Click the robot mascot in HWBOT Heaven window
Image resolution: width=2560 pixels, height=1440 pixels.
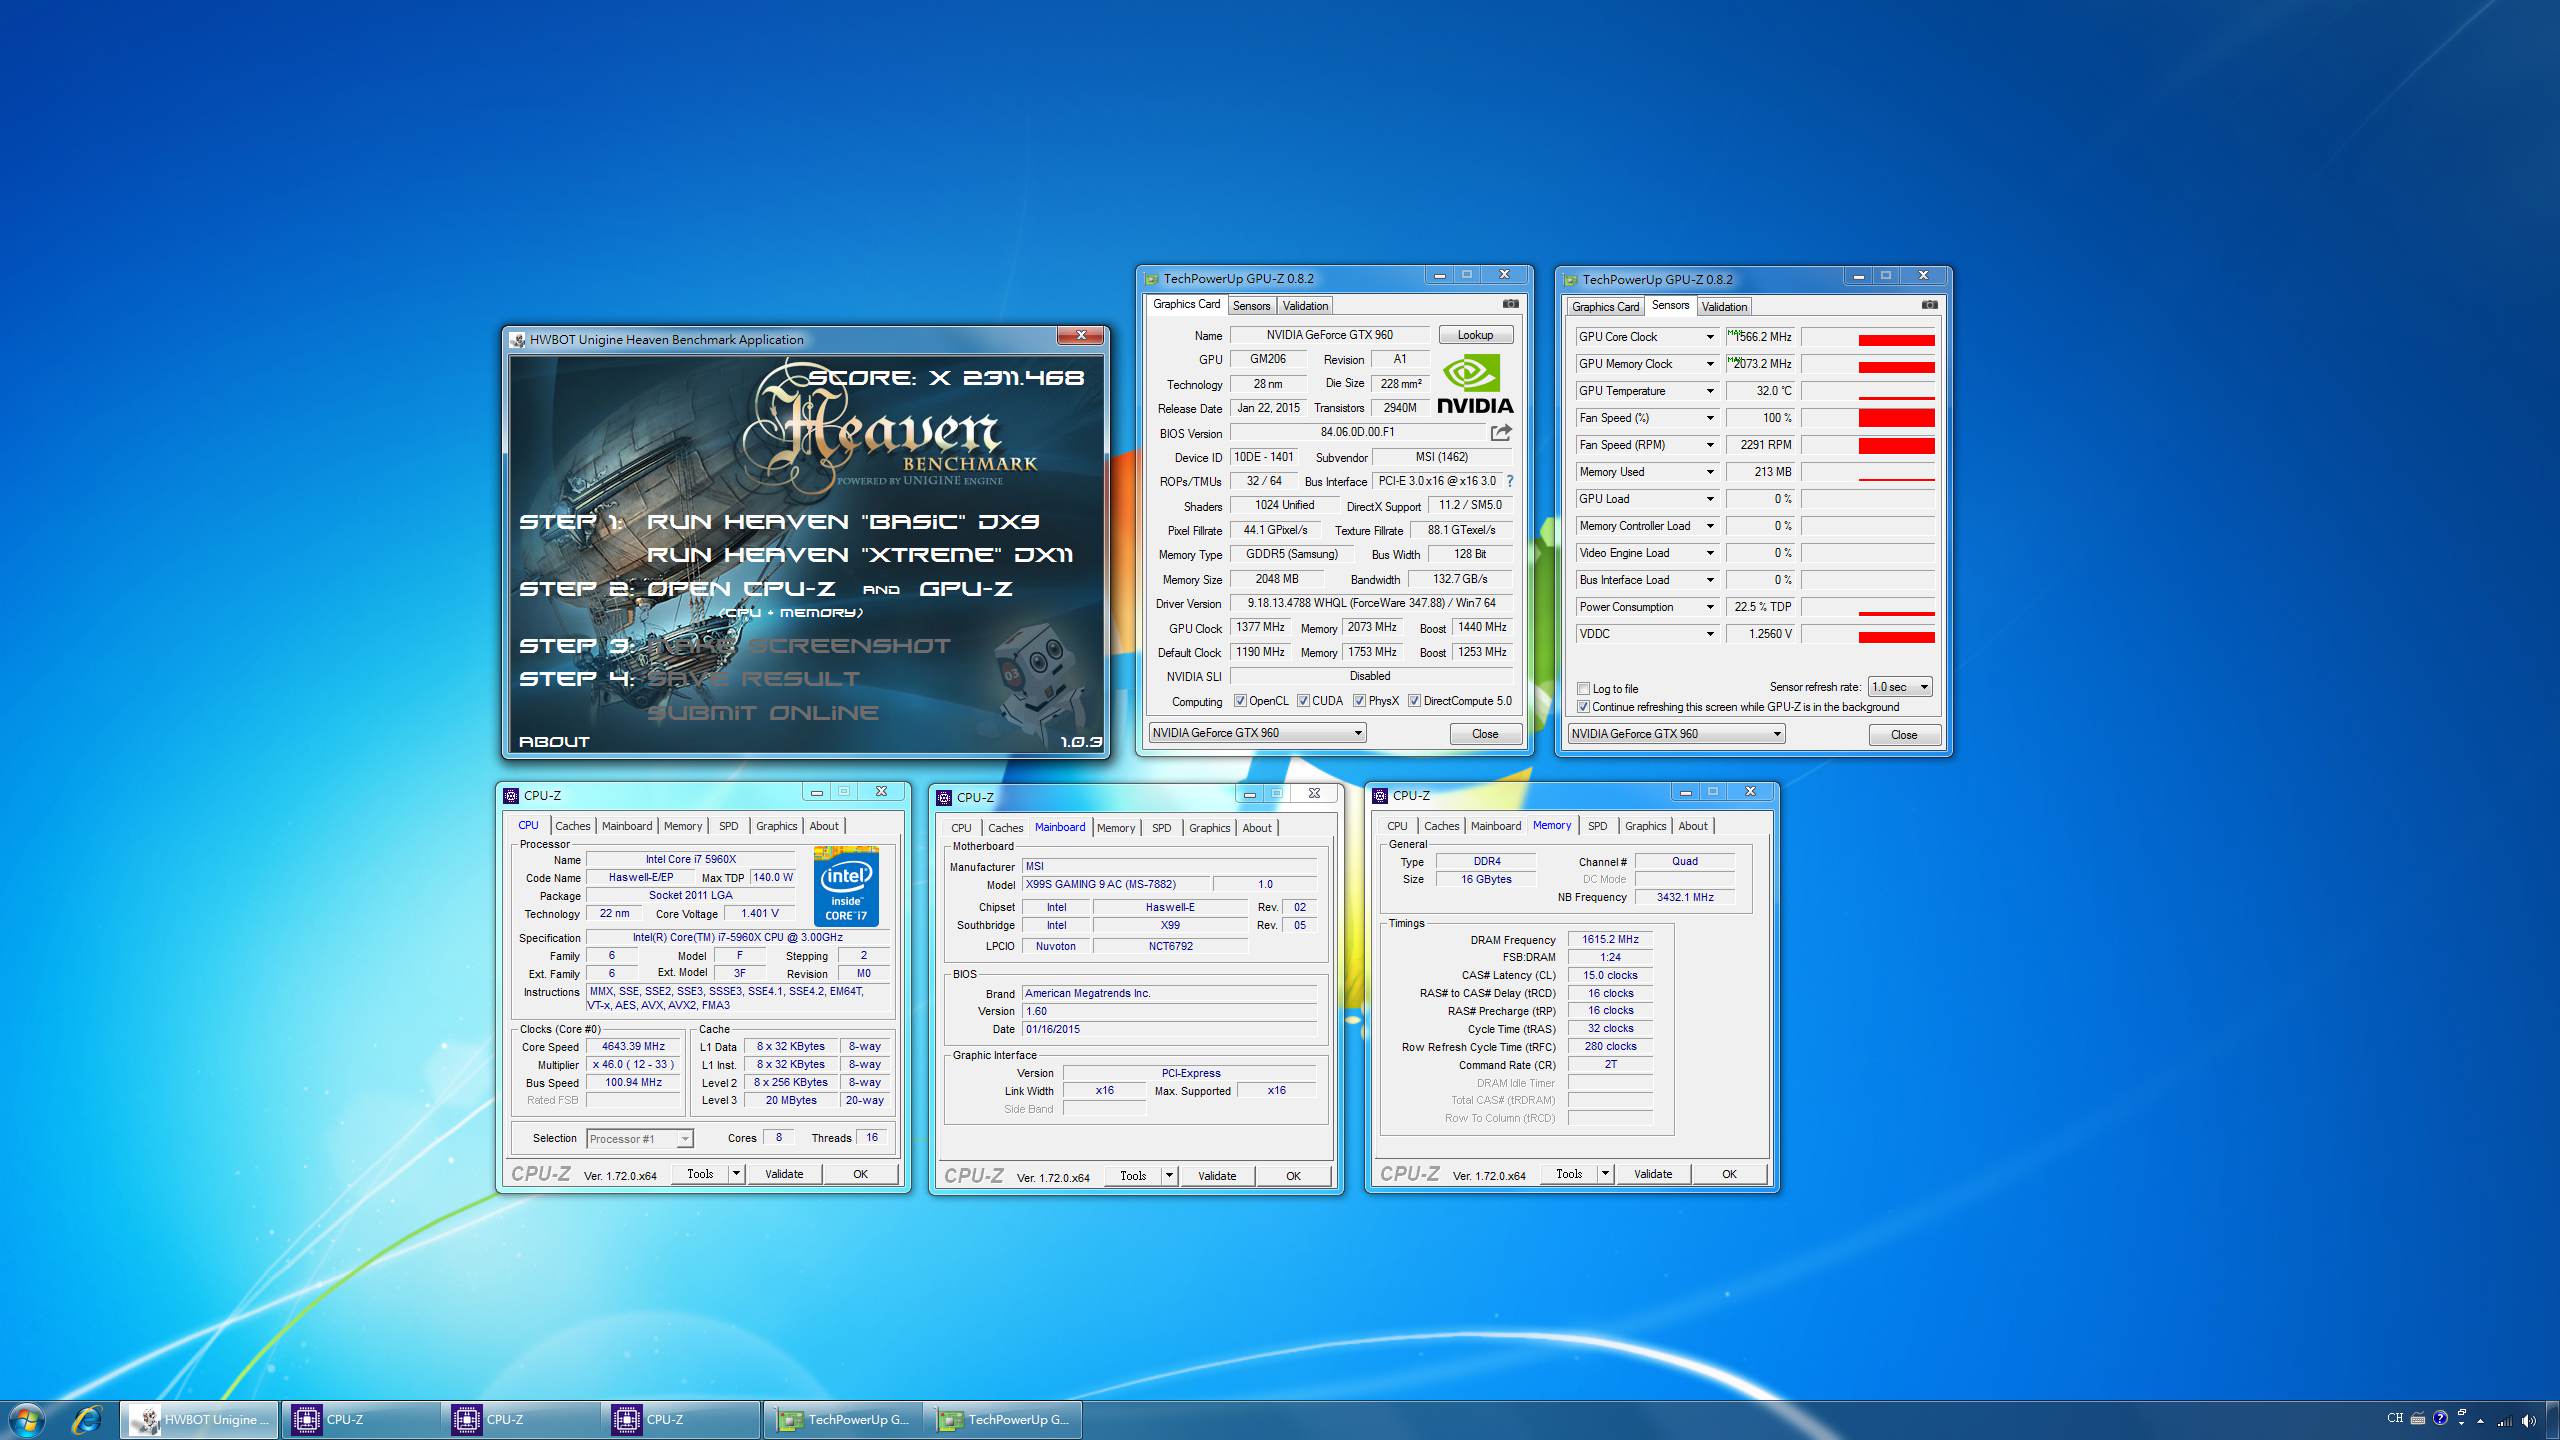click(x=1034, y=682)
